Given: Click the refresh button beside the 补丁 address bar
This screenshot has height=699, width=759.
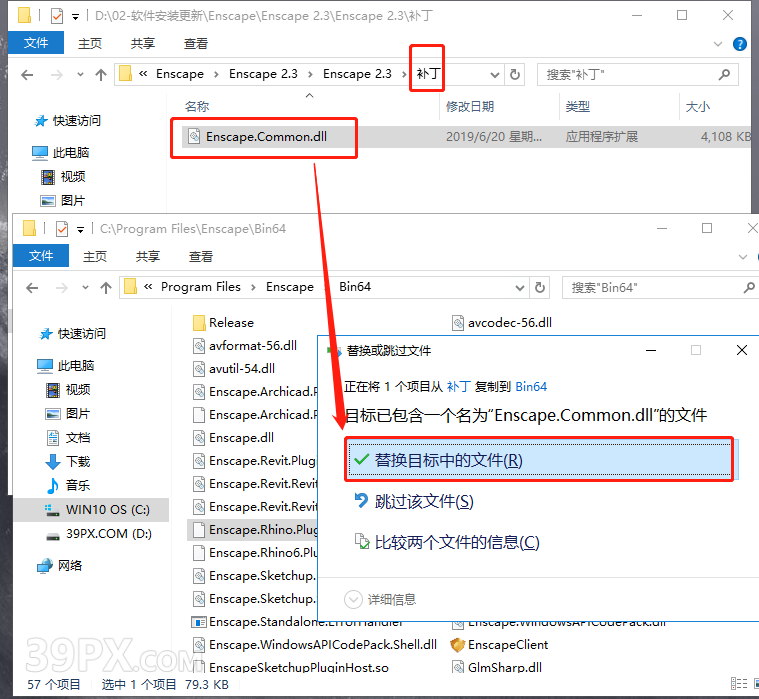Looking at the screenshot, I should pos(515,74).
